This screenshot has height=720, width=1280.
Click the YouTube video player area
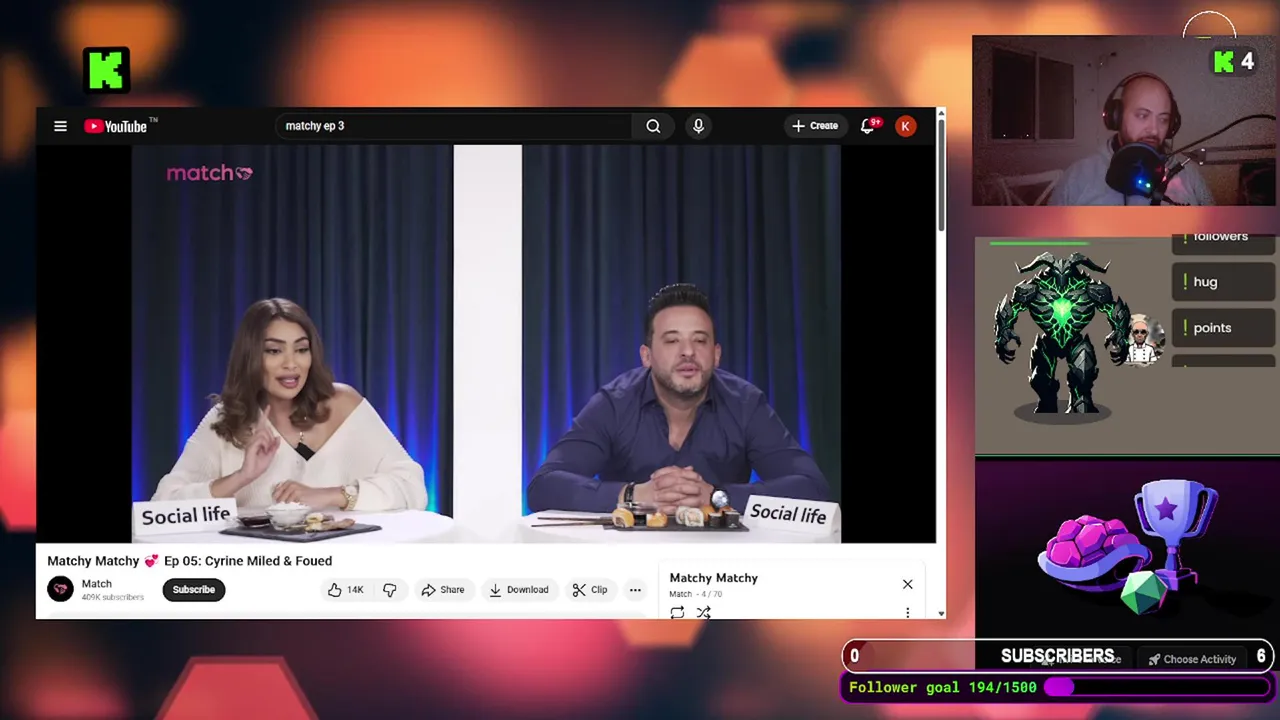point(486,344)
